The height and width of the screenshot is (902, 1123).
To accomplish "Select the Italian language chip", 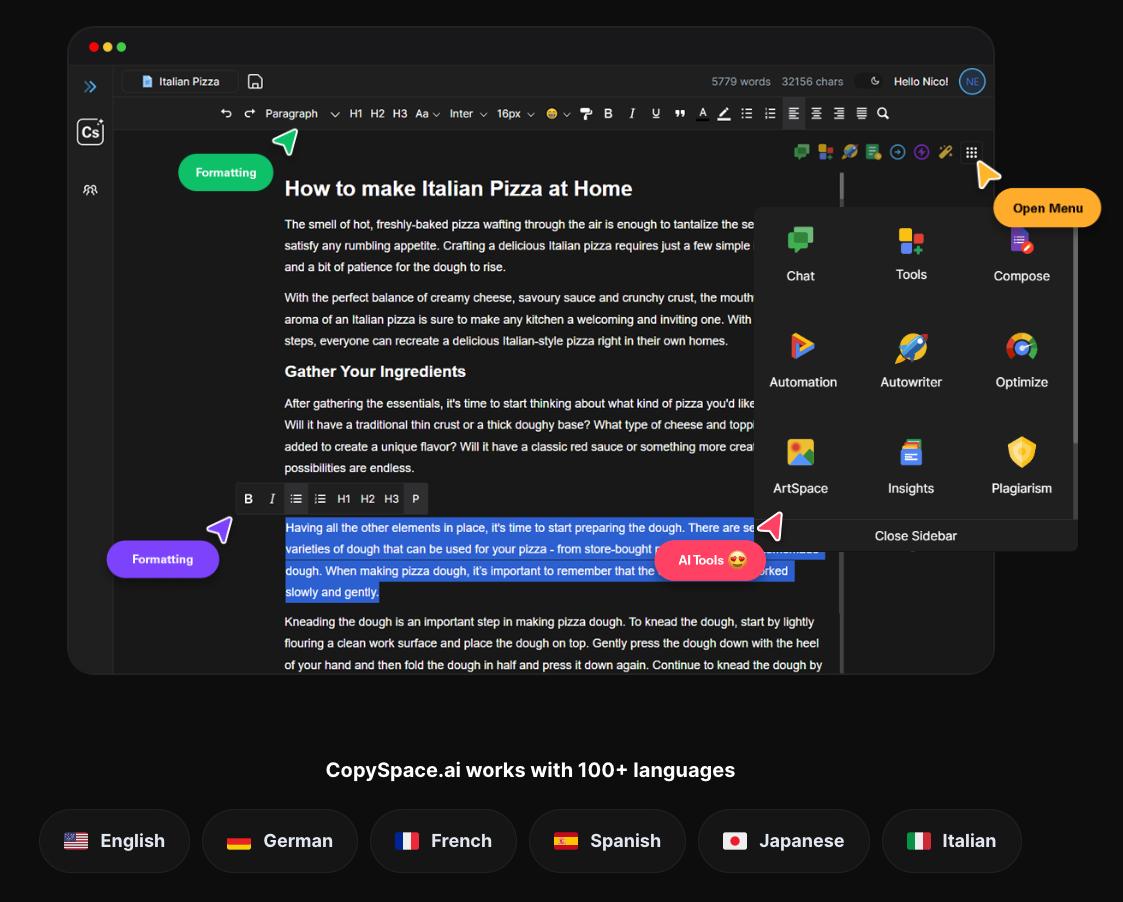I will click(x=951, y=840).
